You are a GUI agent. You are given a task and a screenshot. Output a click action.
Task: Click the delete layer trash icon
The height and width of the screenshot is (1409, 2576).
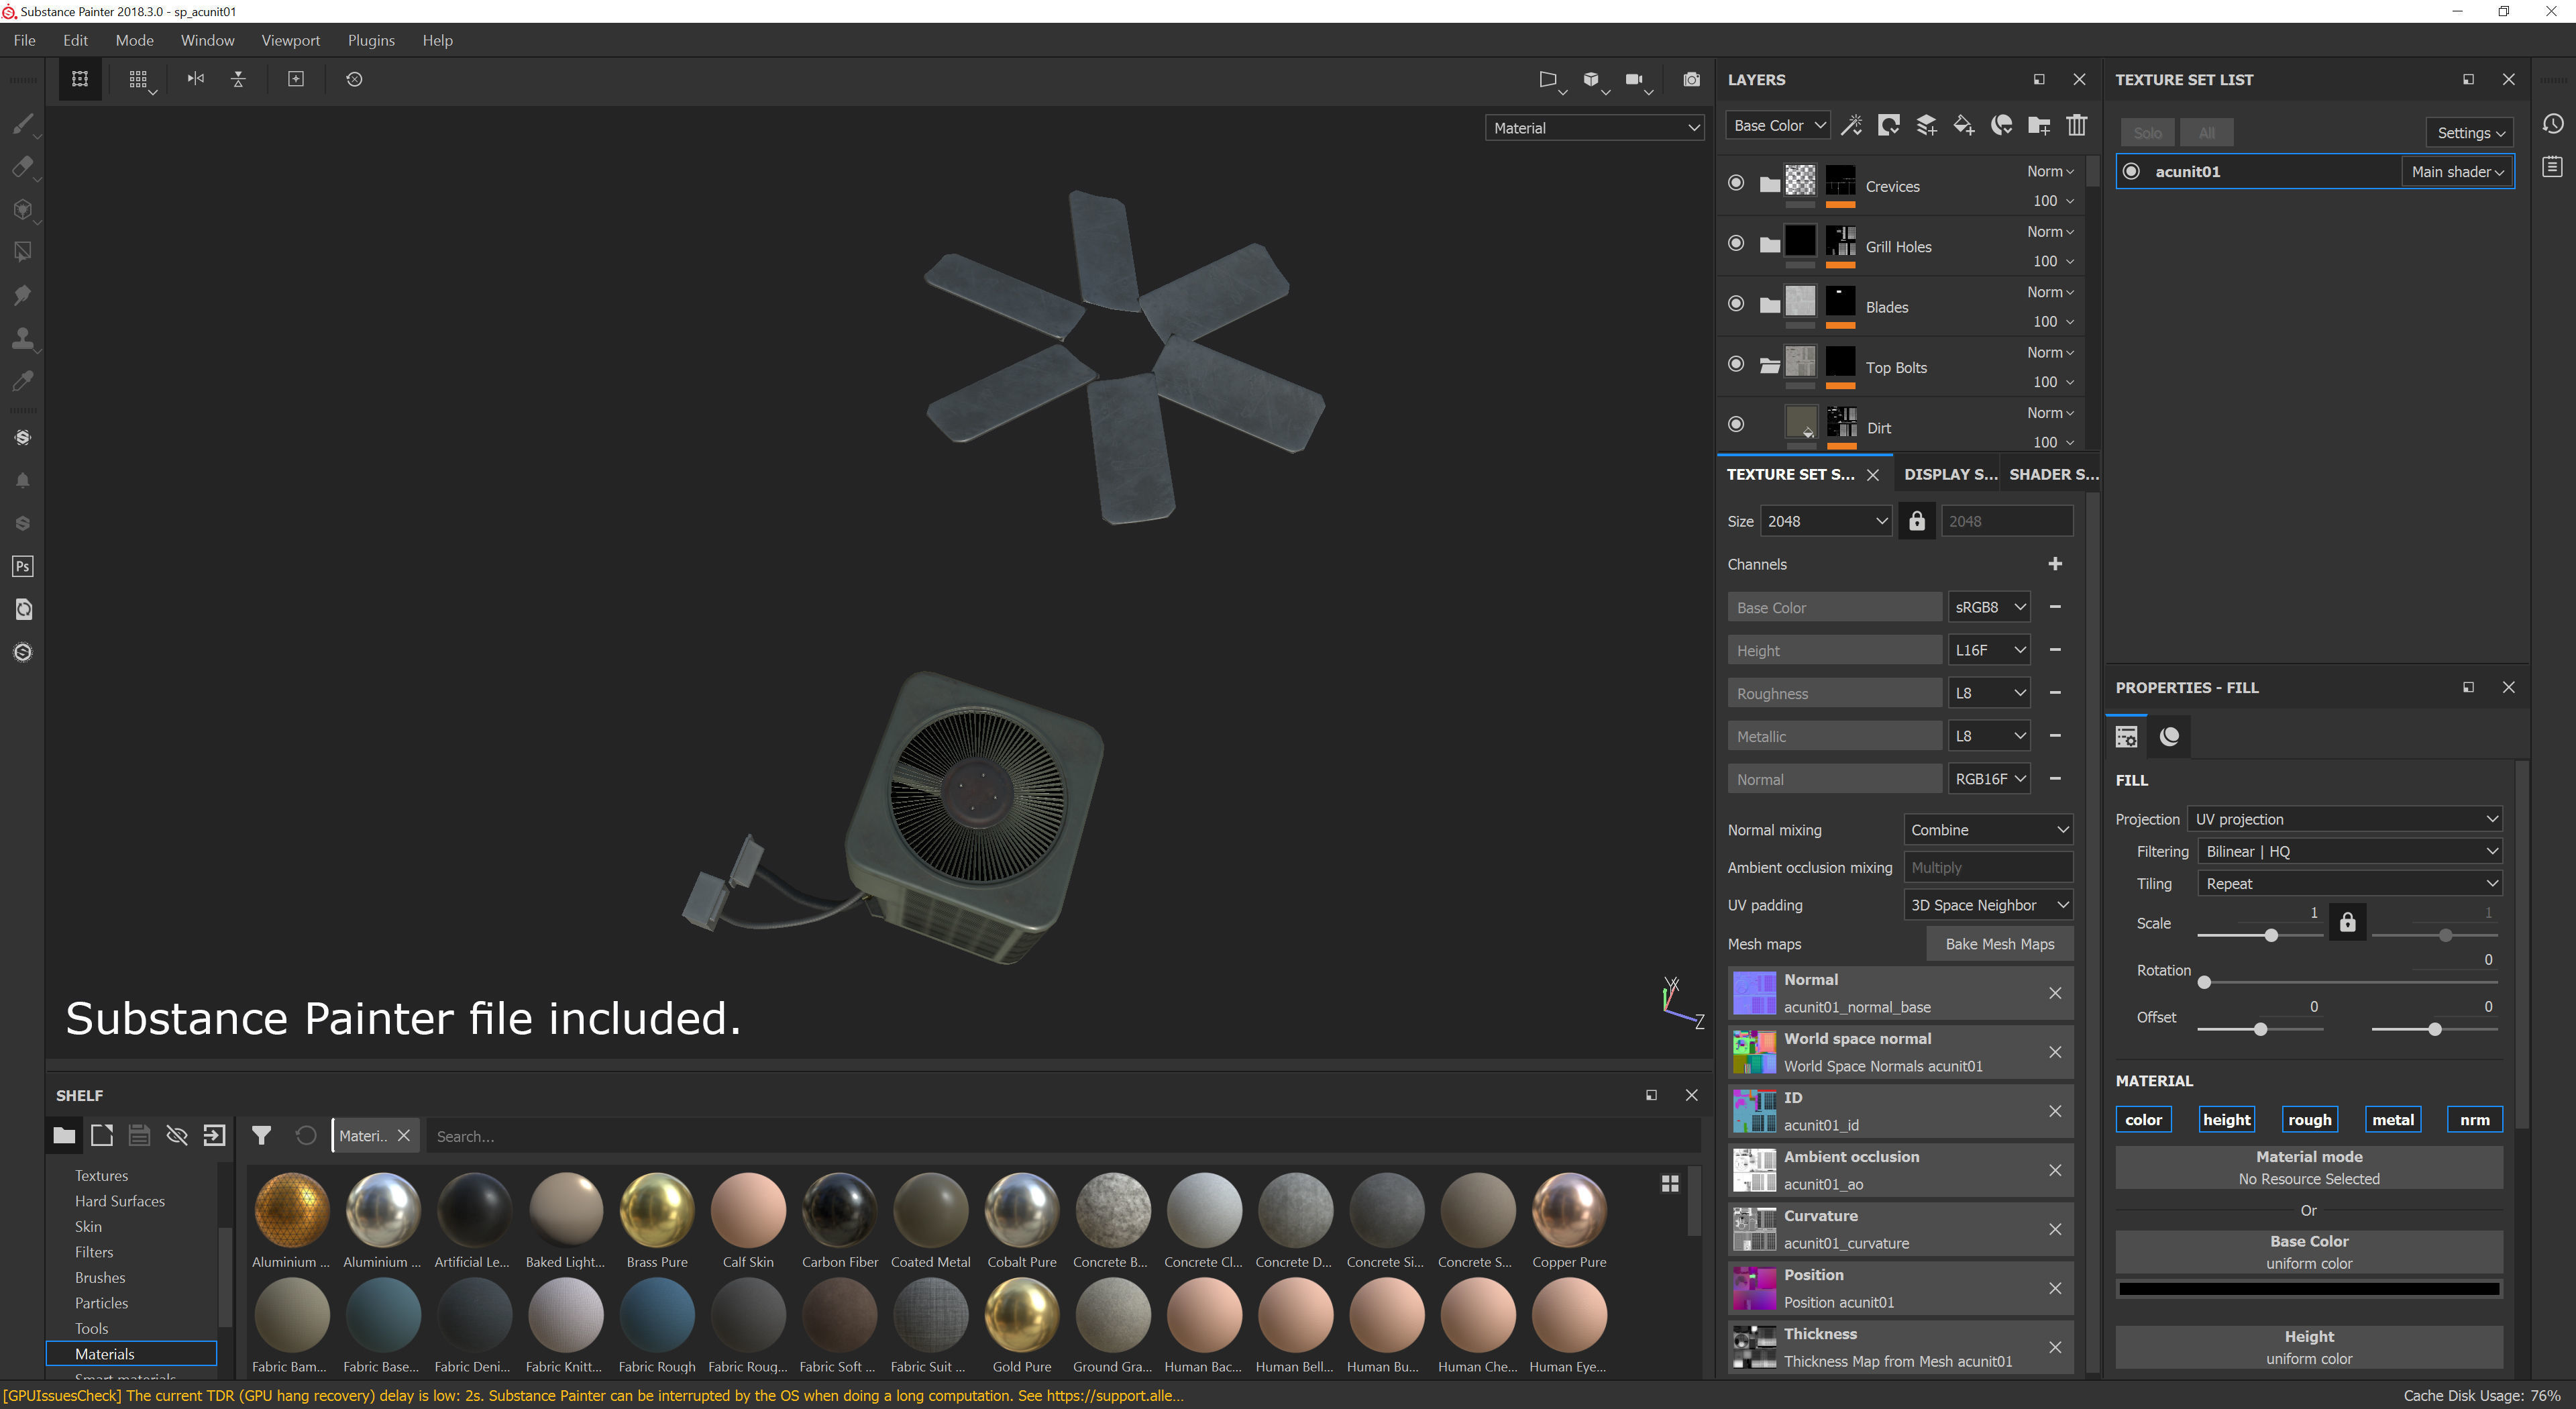pos(2076,126)
